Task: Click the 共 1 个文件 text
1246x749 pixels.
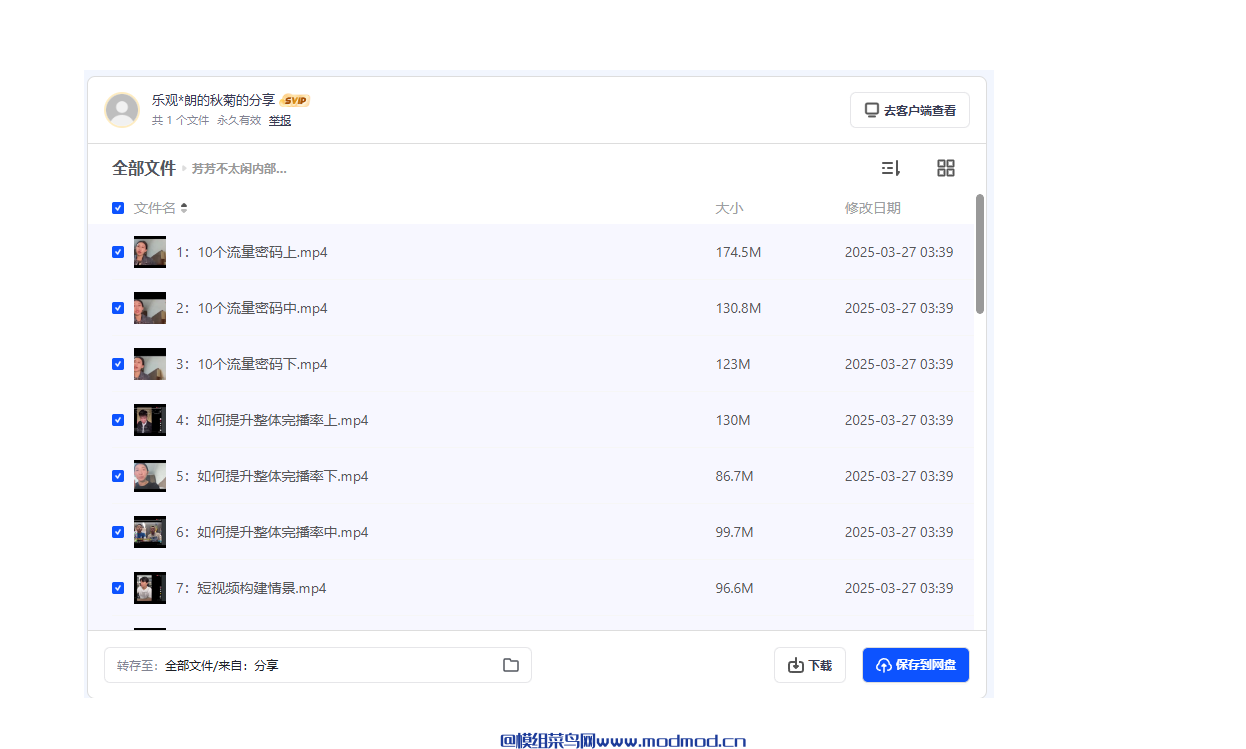Action: pos(181,120)
